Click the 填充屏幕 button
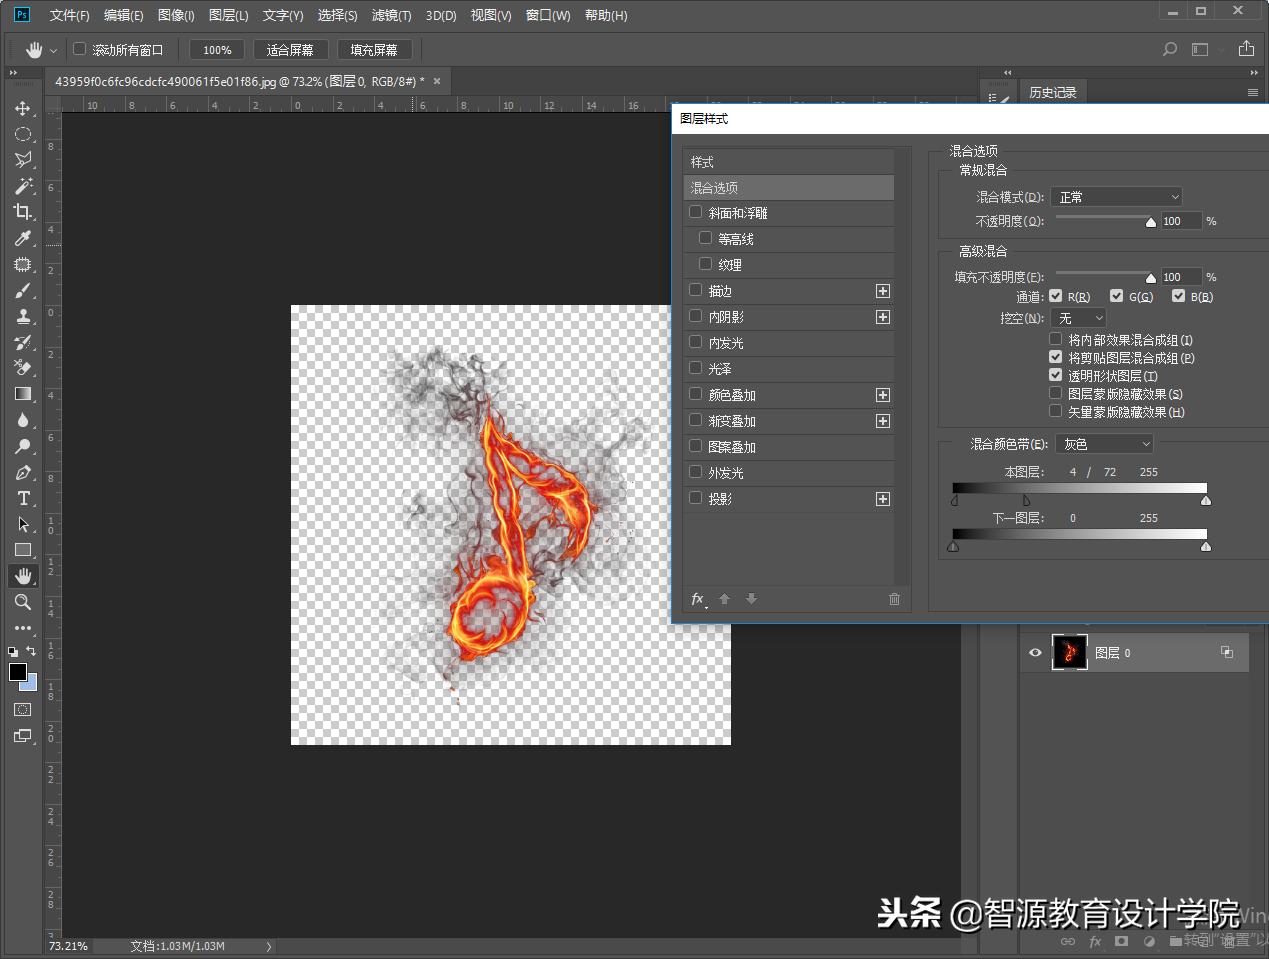The height and width of the screenshot is (959, 1269). point(374,50)
